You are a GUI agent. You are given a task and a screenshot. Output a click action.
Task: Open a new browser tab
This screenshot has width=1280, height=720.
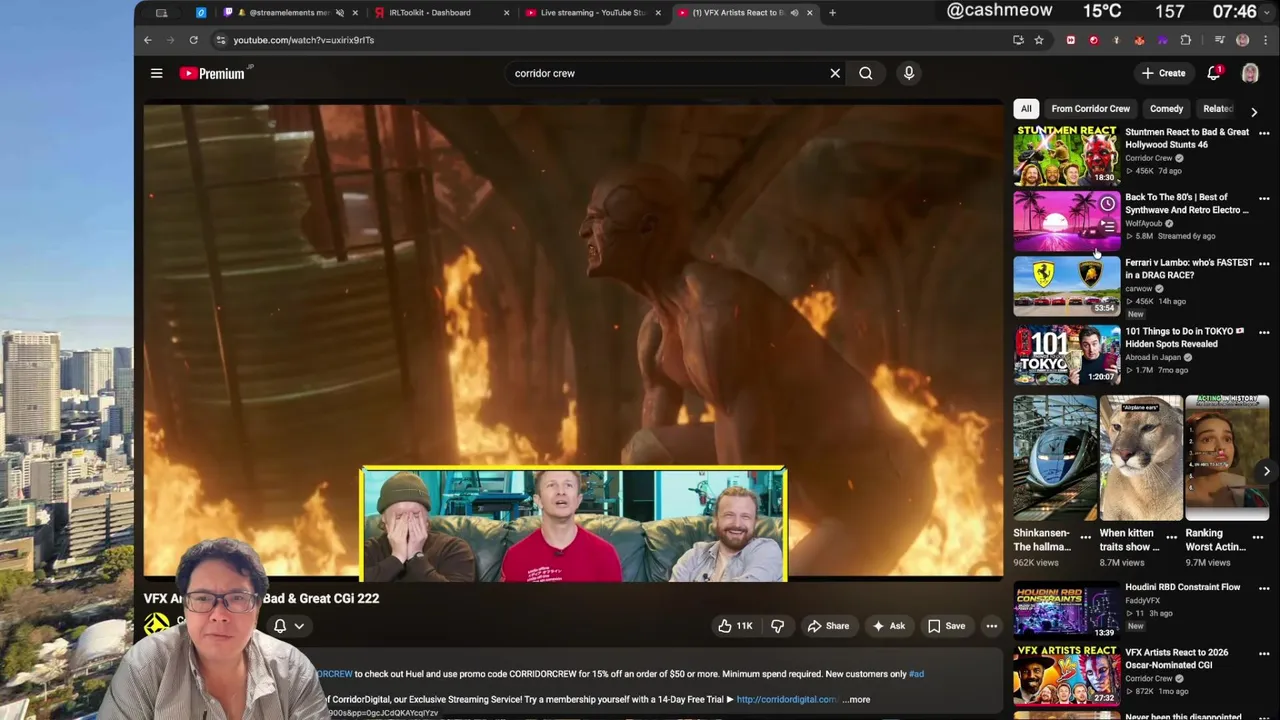[832, 13]
